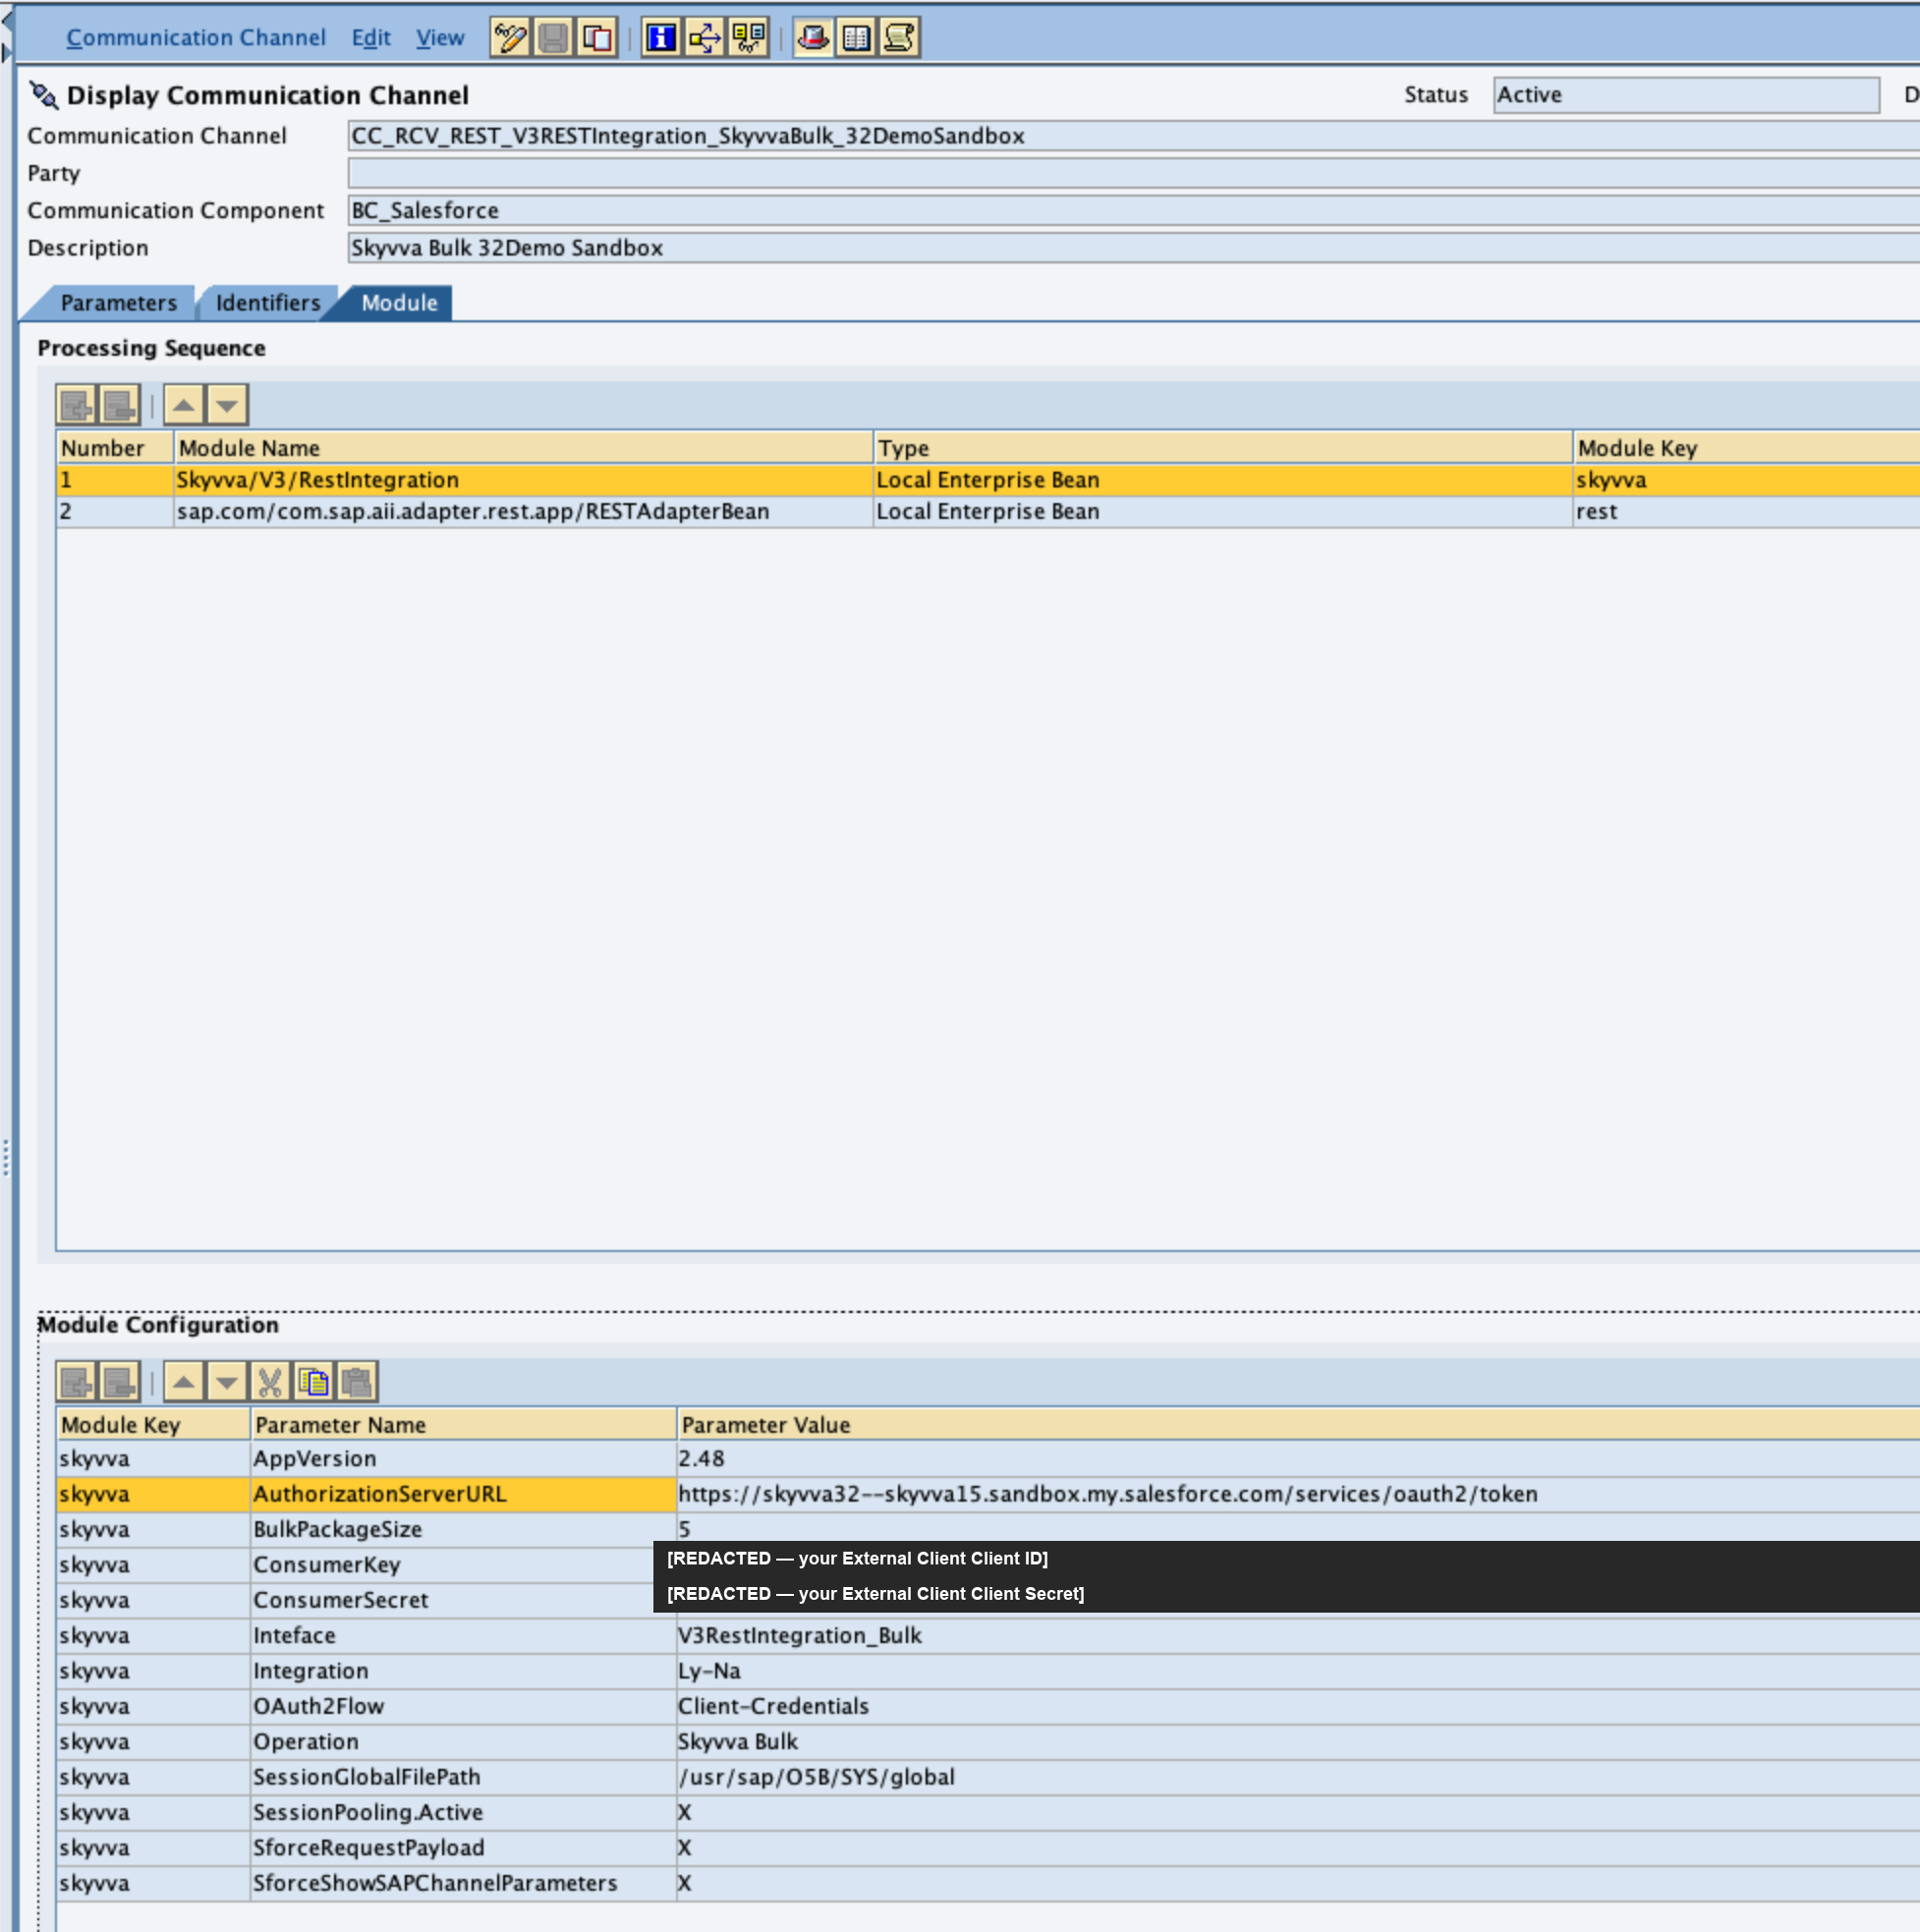Move parameter up in Module Configuration
The width and height of the screenshot is (1920, 1932).
click(184, 1382)
